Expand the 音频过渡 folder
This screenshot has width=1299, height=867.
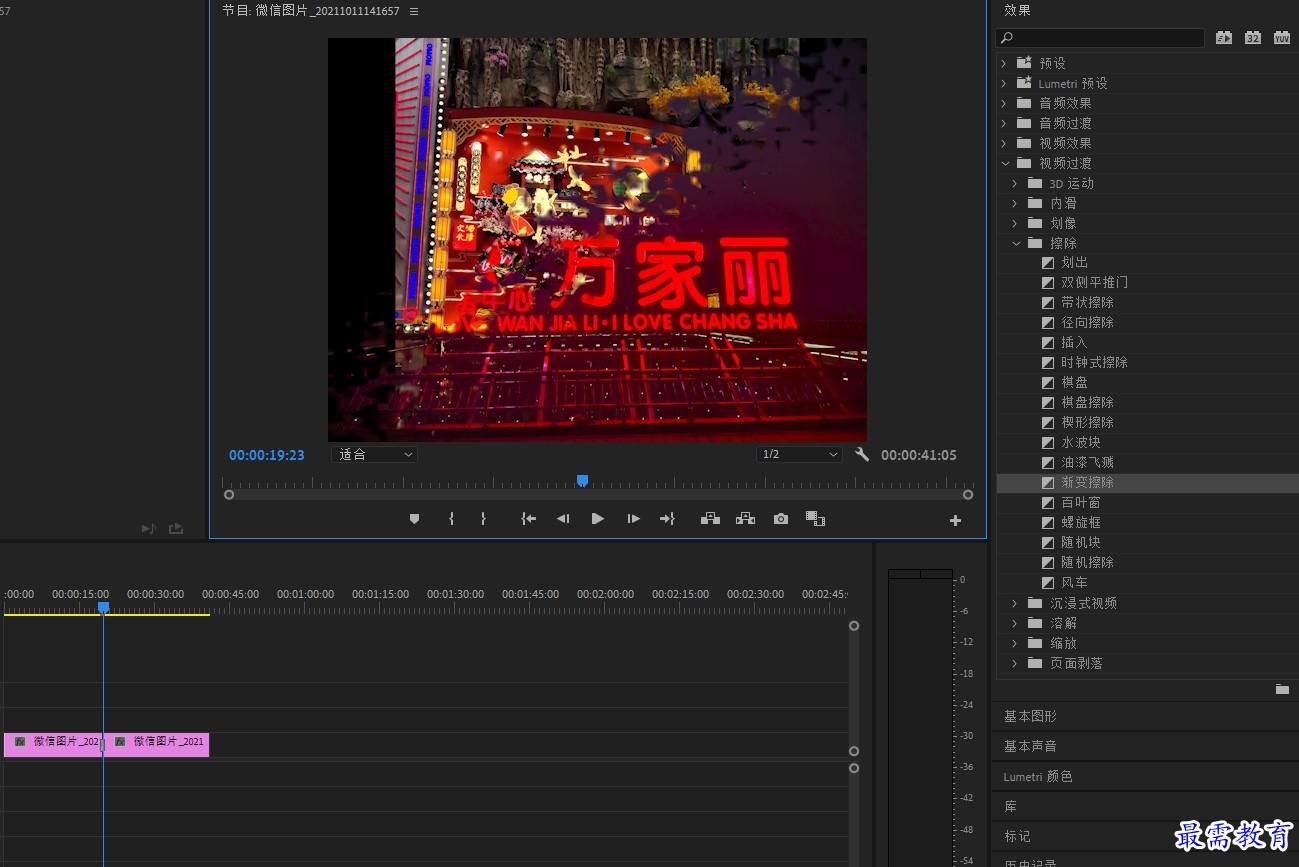[x=1004, y=123]
